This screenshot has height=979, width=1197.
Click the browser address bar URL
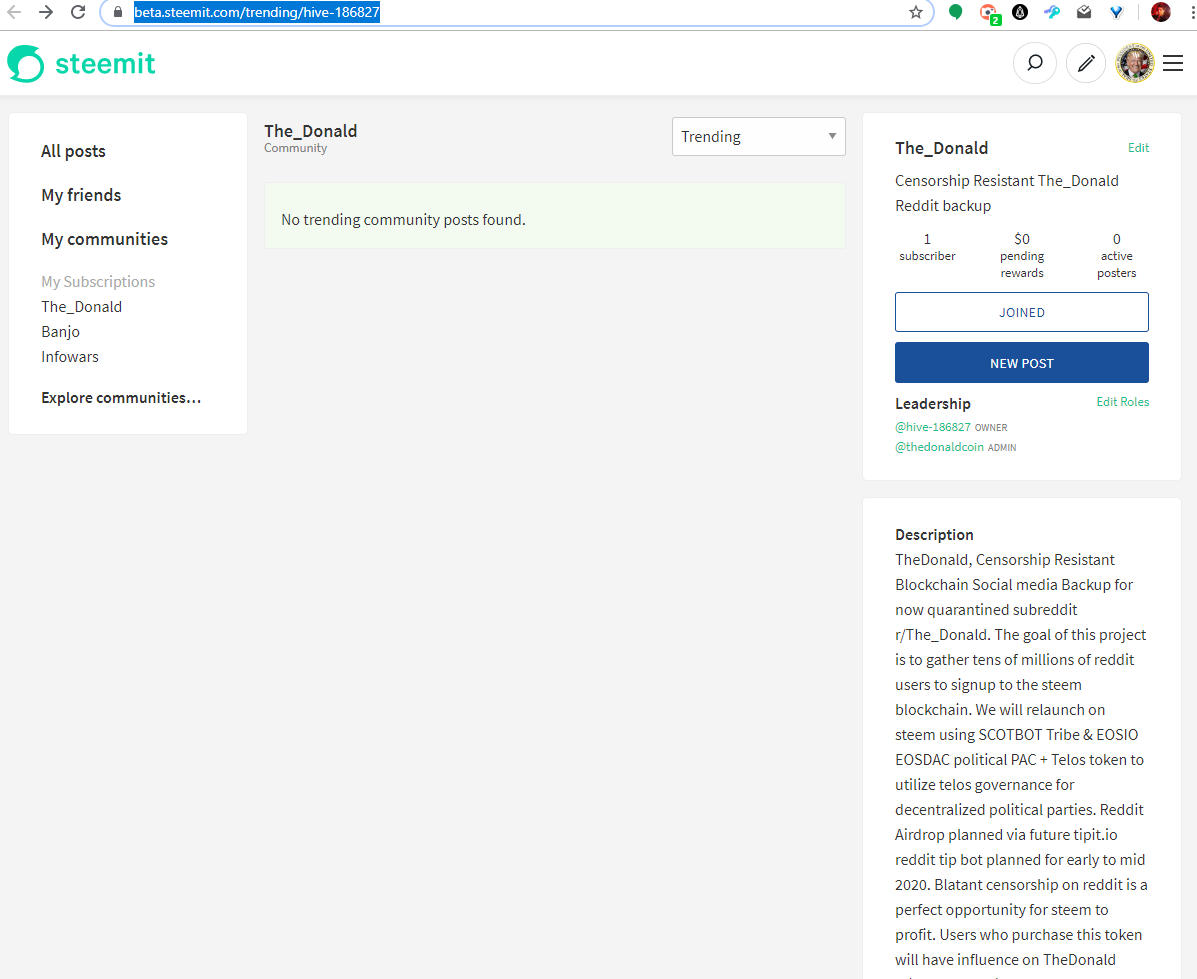coord(256,12)
